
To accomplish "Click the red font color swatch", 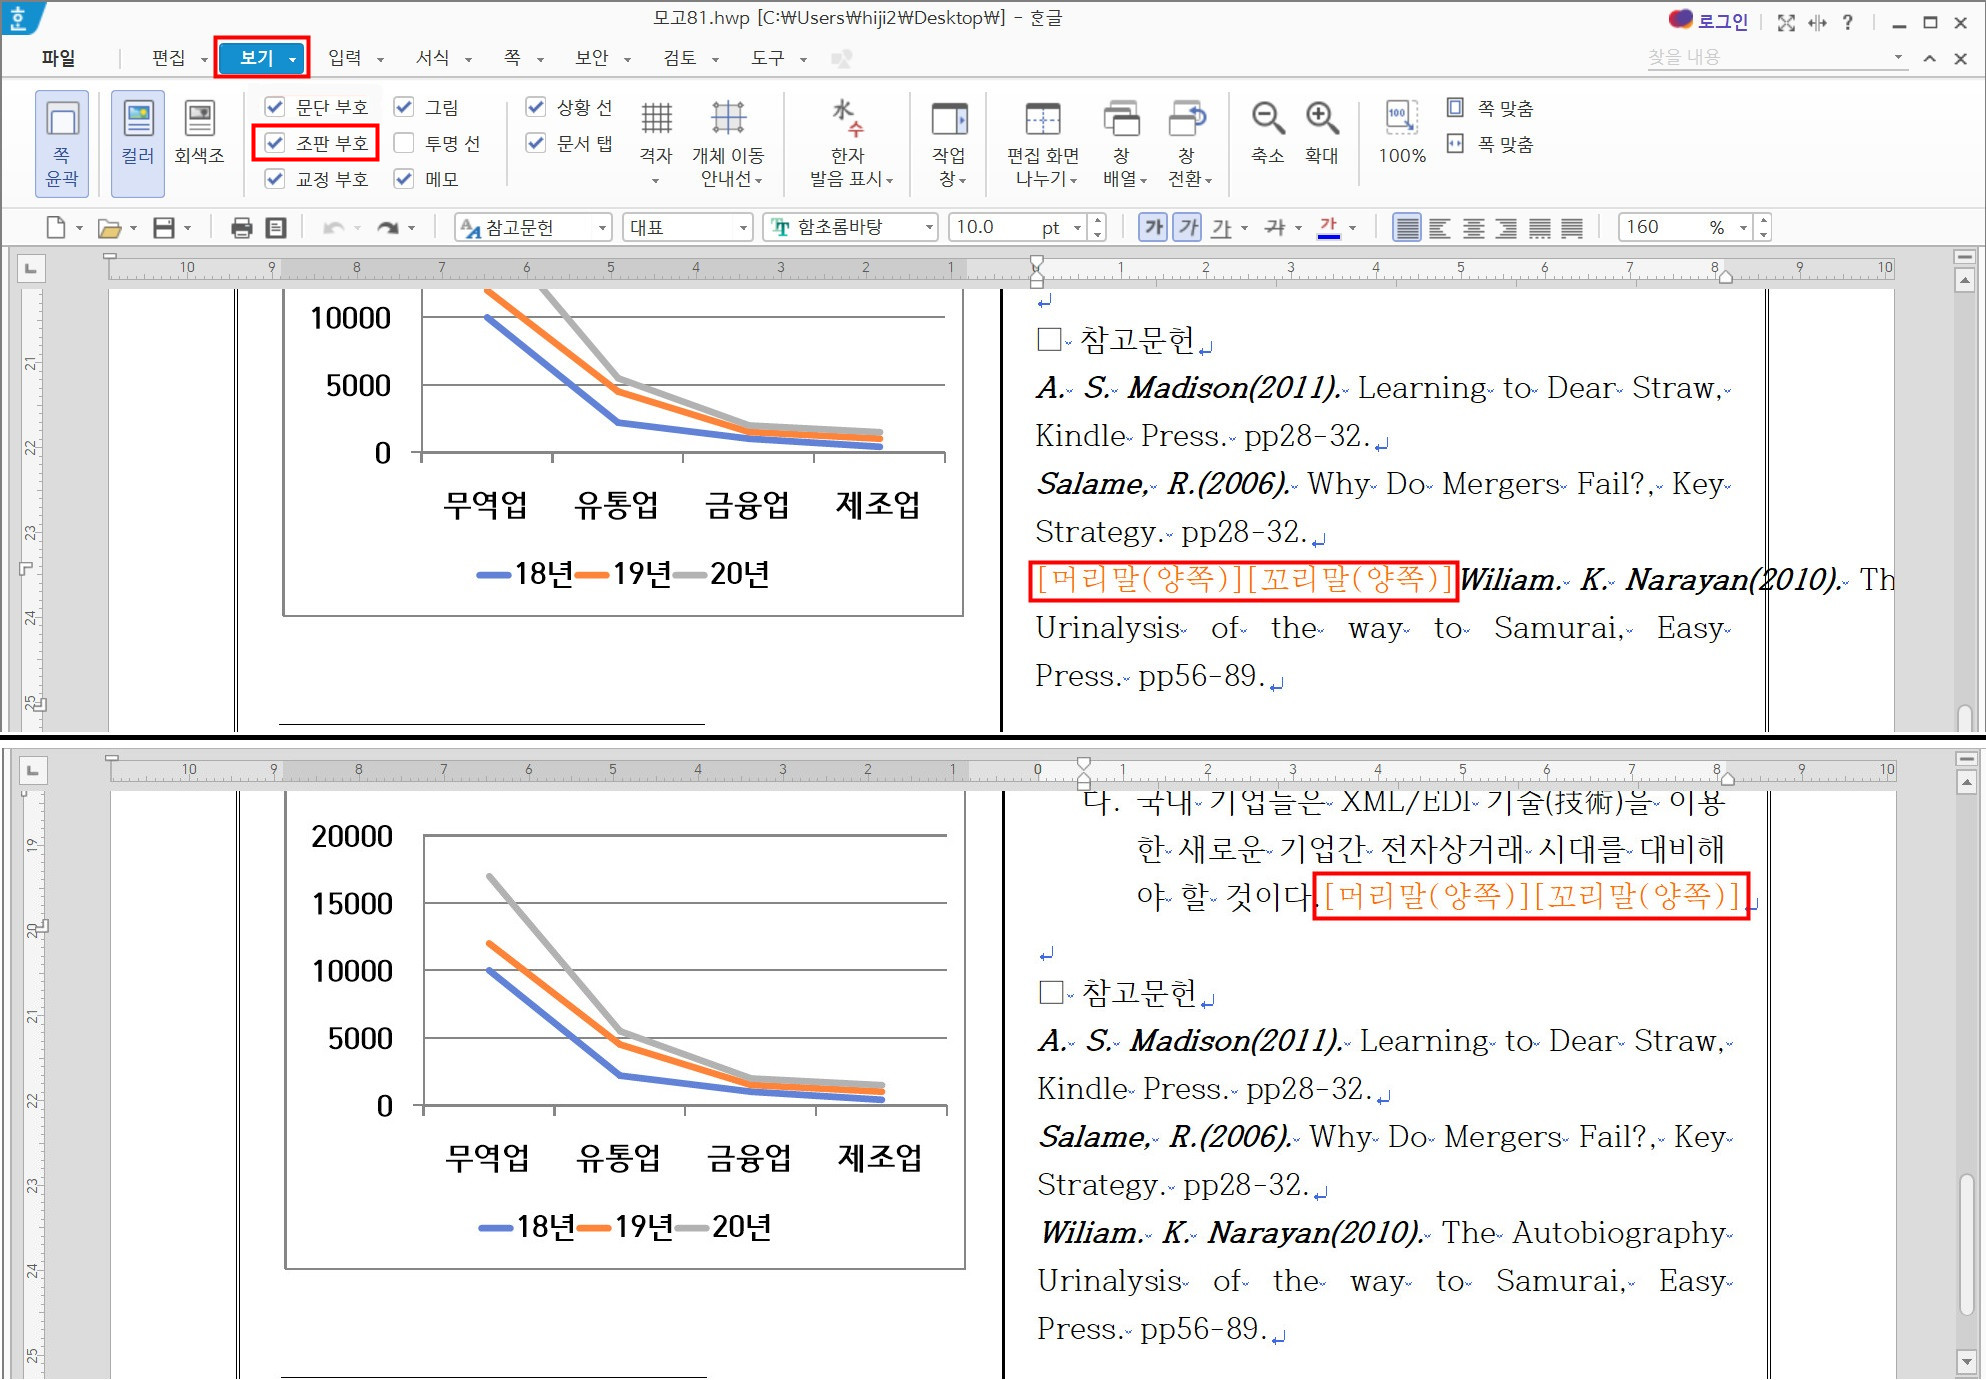I will (x=1329, y=228).
